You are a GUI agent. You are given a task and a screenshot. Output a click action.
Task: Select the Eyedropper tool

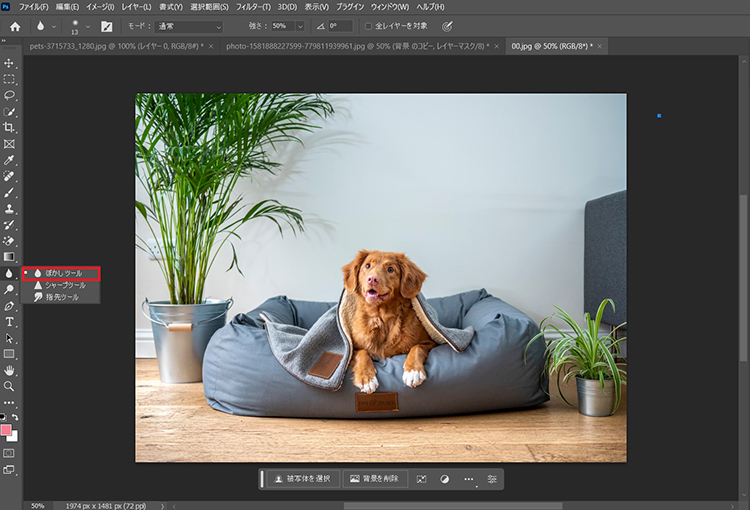[x=9, y=160]
